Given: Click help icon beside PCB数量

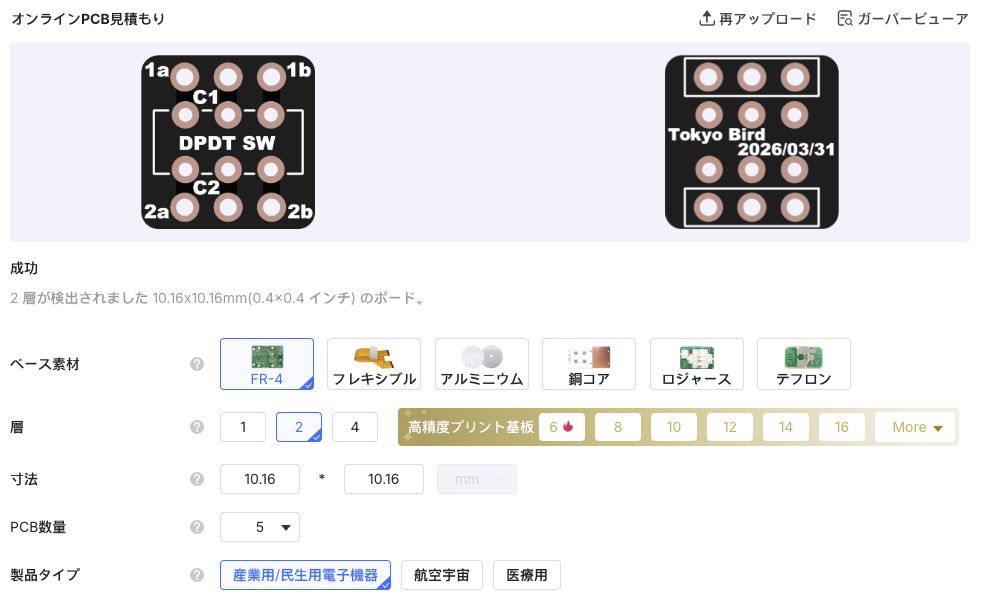Looking at the screenshot, I should coord(197,527).
